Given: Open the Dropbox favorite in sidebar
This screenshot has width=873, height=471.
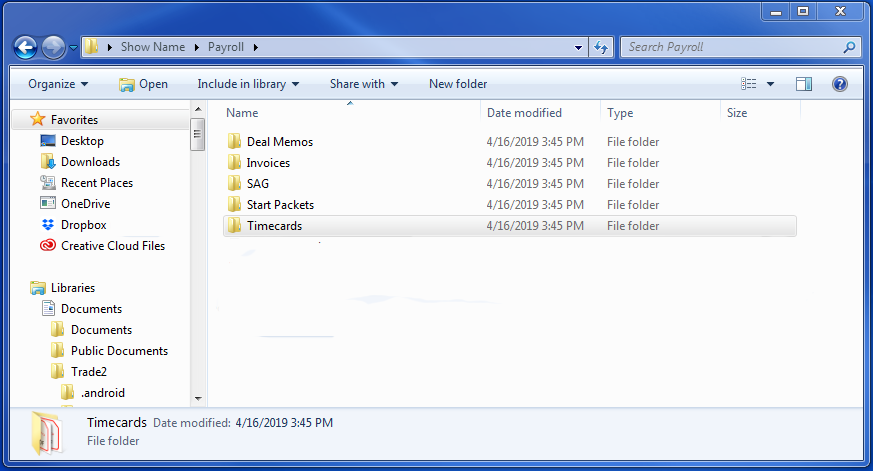Looking at the screenshot, I should pyautogui.click(x=83, y=225).
